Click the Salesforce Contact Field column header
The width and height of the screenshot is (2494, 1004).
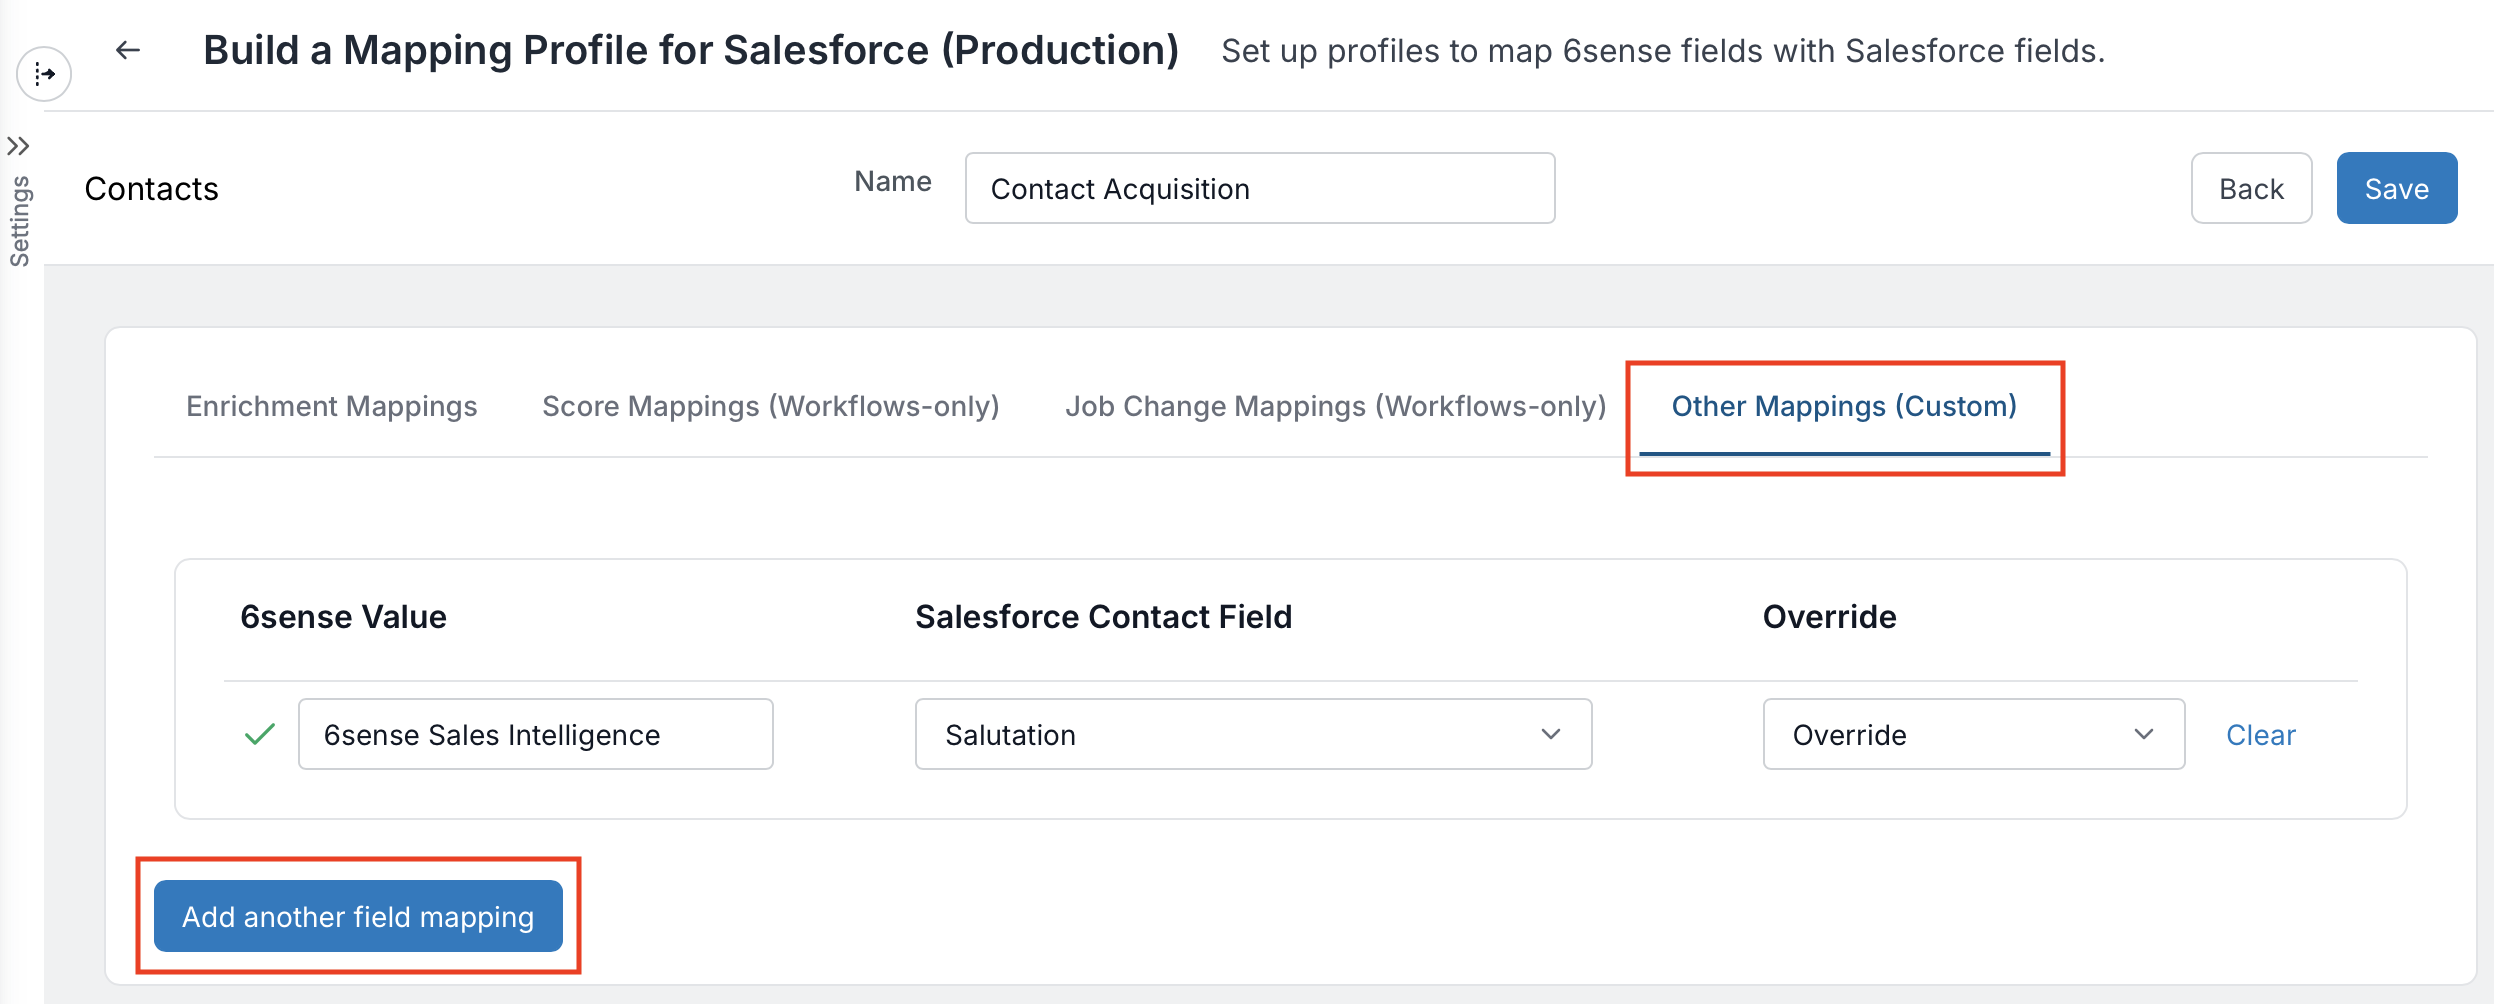click(1103, 617)
